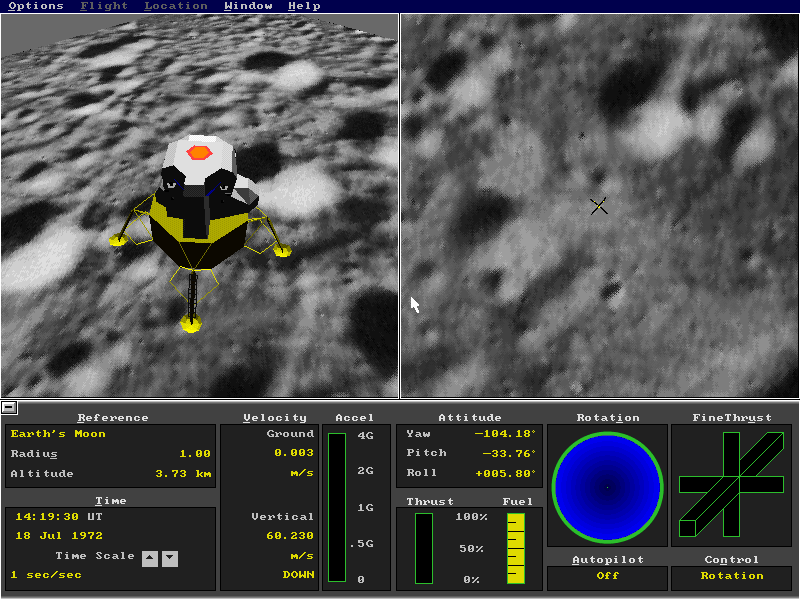
Task: Click the DOWN direction indicator
Action: (x=298, y=575)
